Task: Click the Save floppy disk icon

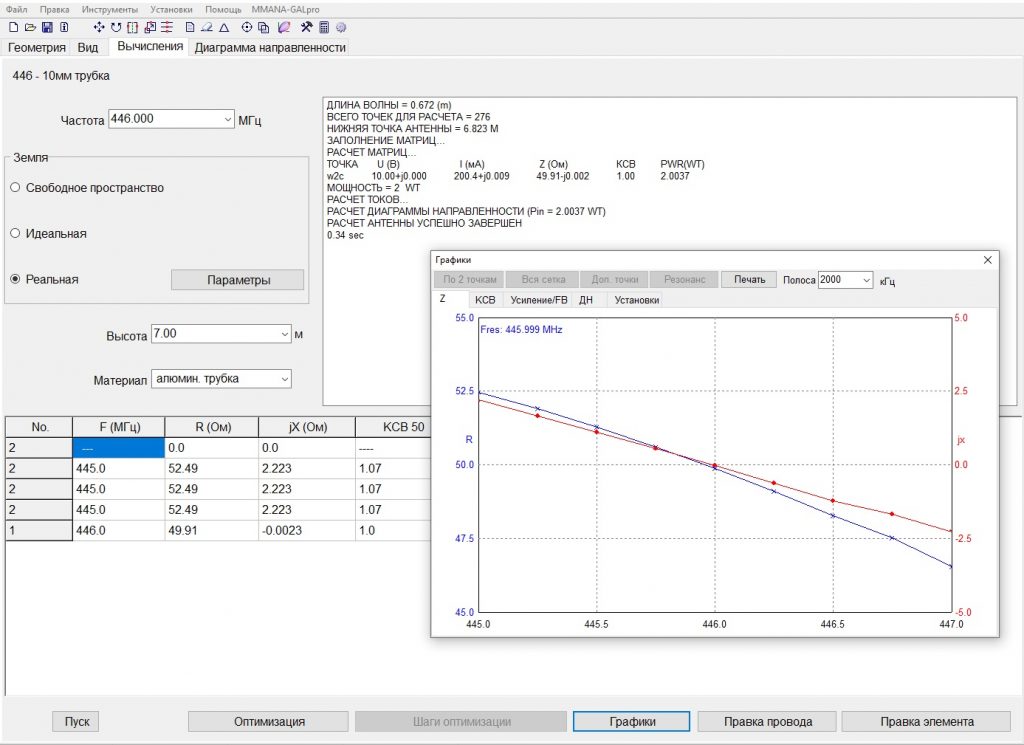Action: [46, 27]
